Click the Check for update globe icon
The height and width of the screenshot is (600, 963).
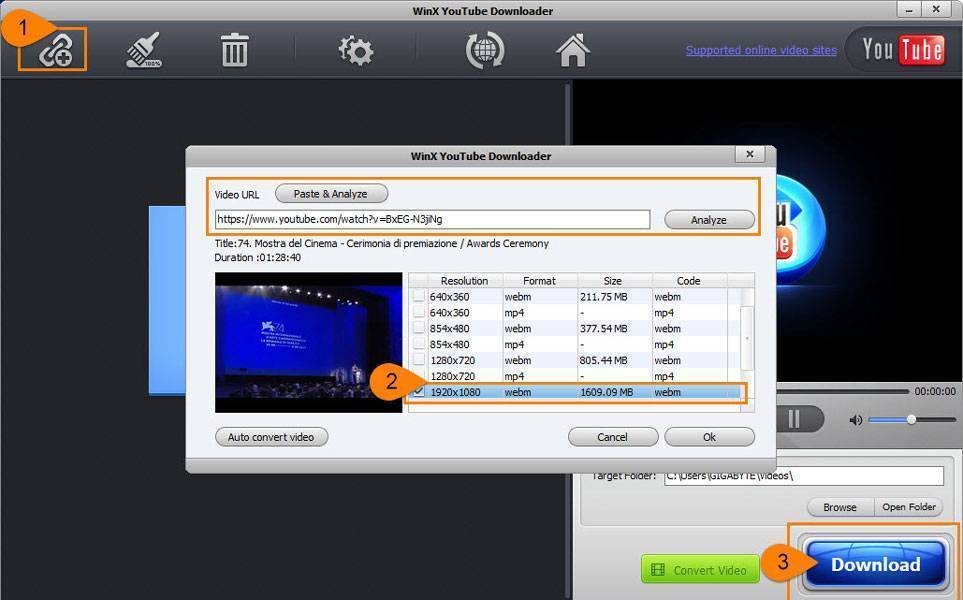click(x=485, y=50)
